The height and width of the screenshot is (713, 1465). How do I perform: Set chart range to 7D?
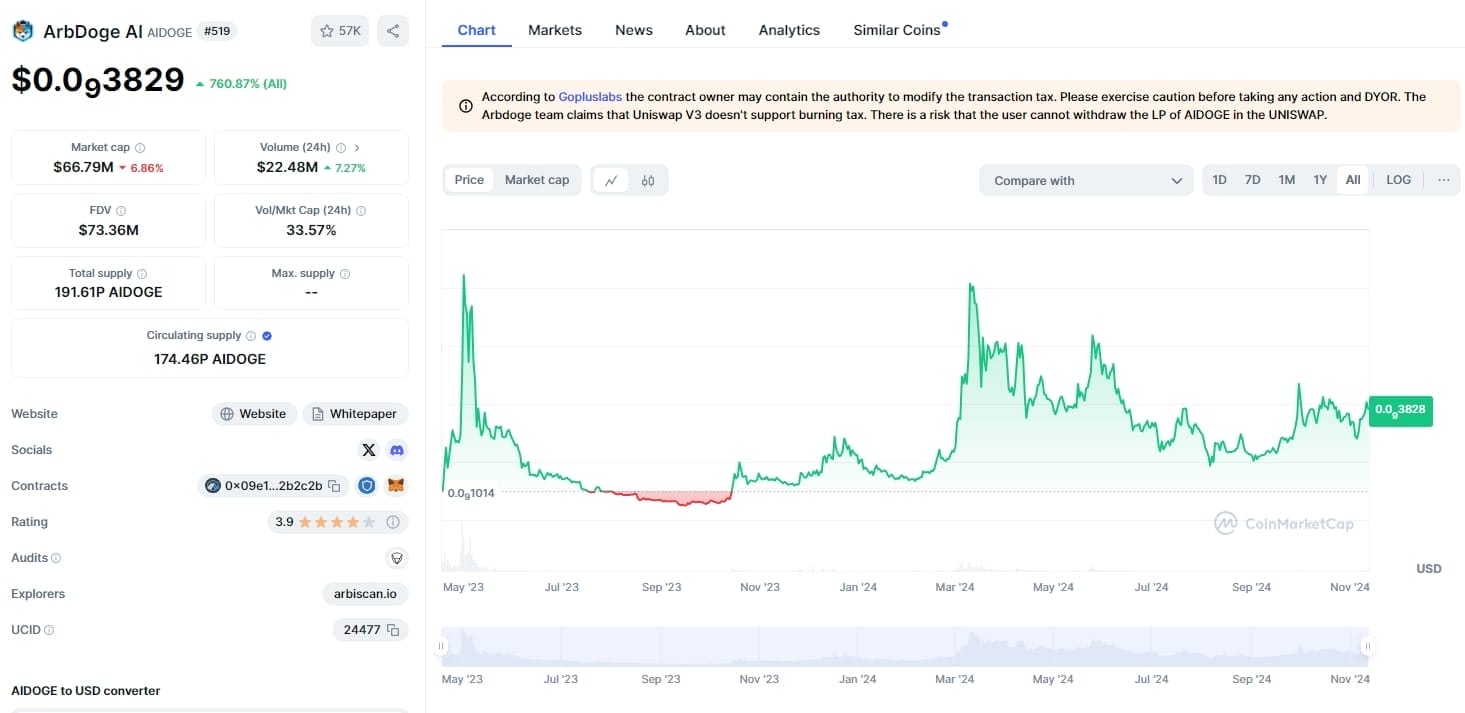point(1252,180)
